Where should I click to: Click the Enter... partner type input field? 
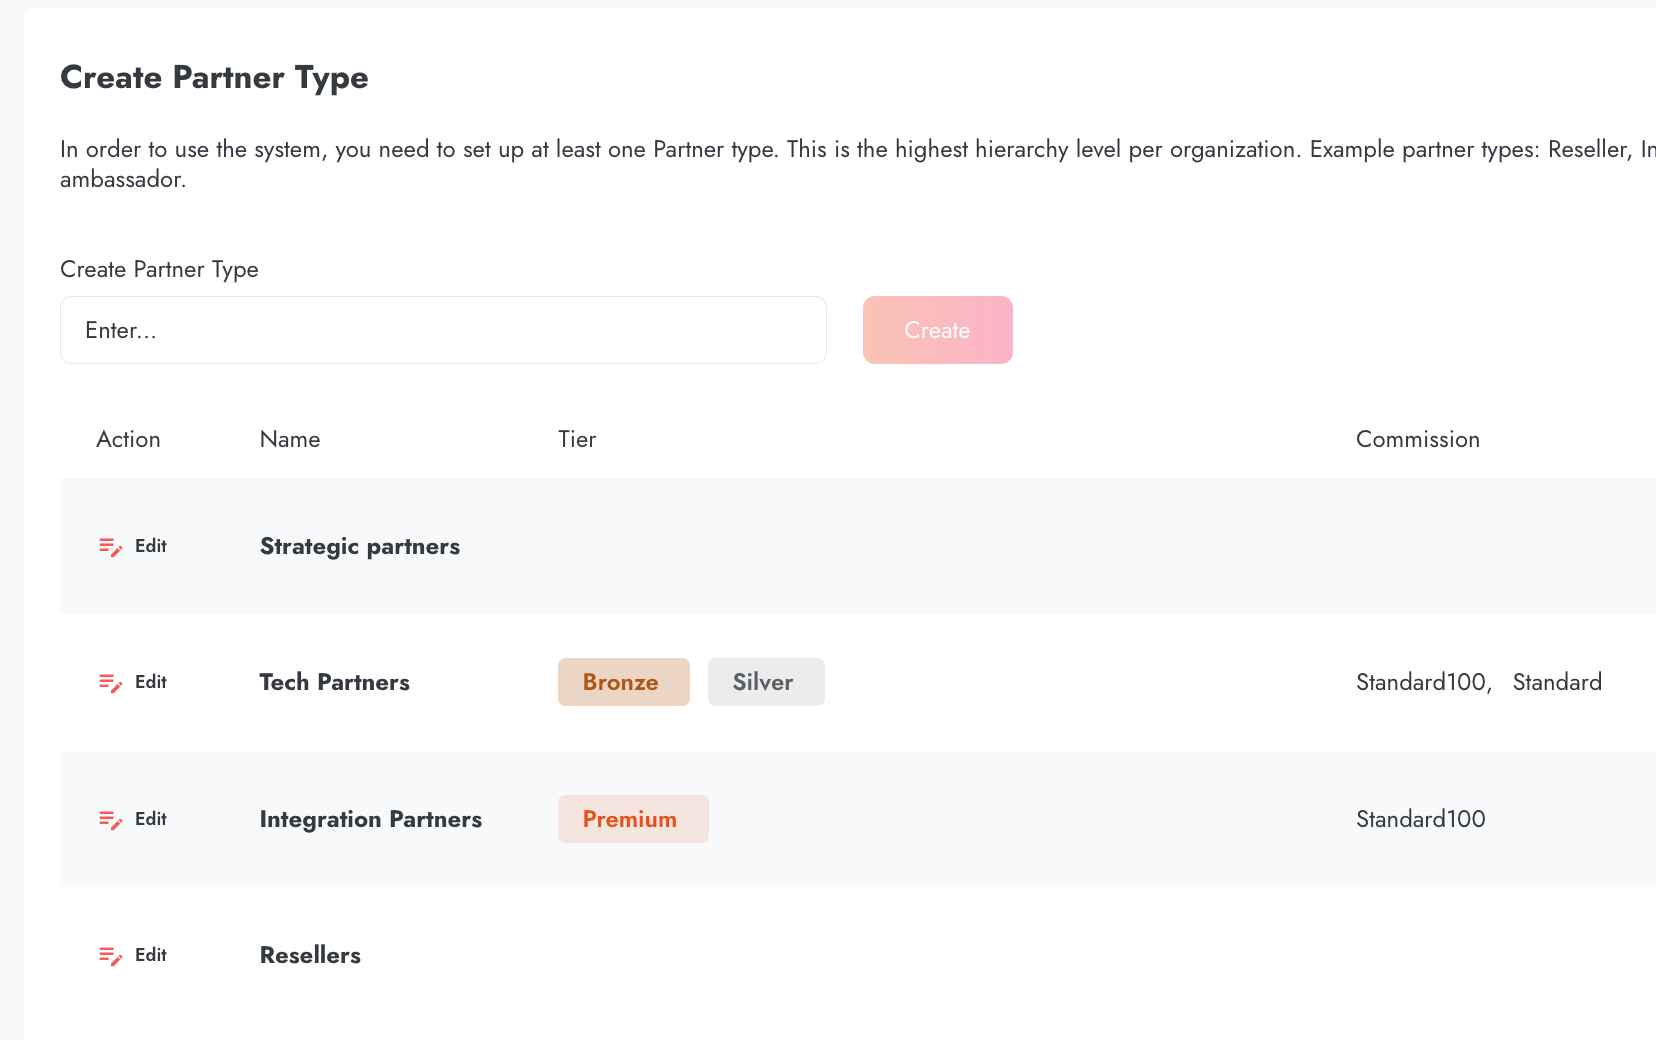(x=443, y=330)
